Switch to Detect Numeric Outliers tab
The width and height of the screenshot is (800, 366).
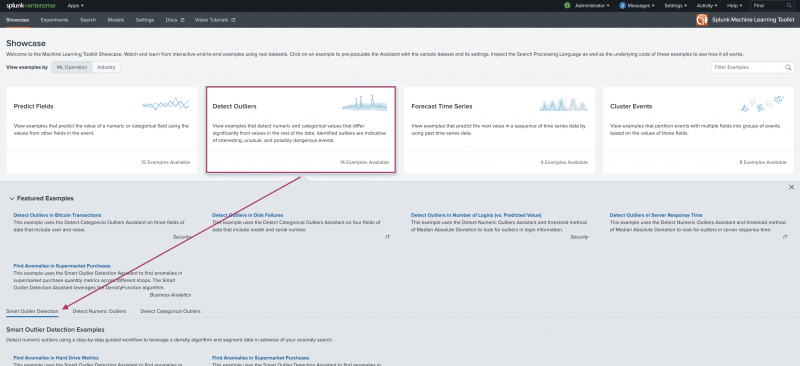tap(99, 311)
